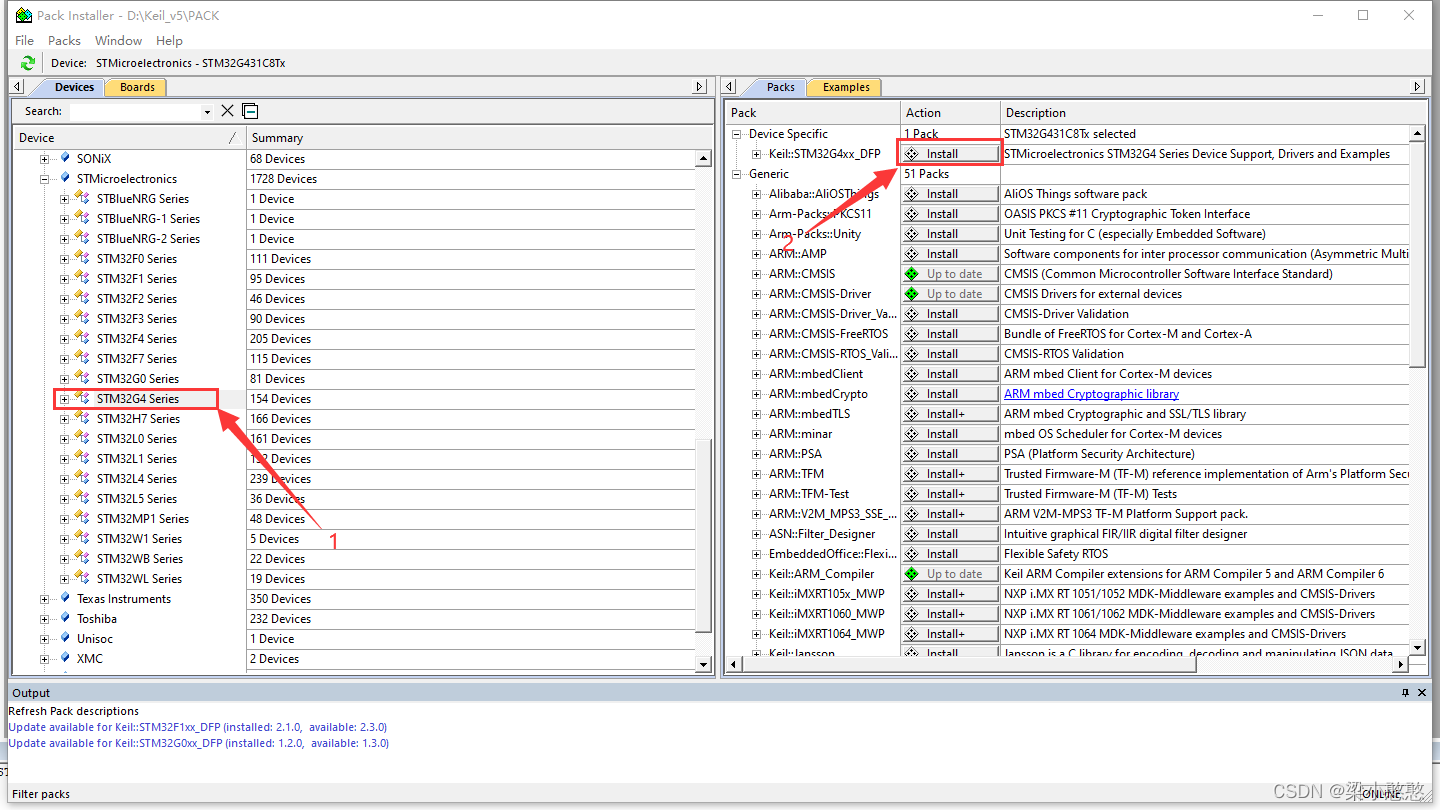Collapse the Device Specific pack group
The width and height of the screenshot is (1440, 810).
click(x=738, y=134)
